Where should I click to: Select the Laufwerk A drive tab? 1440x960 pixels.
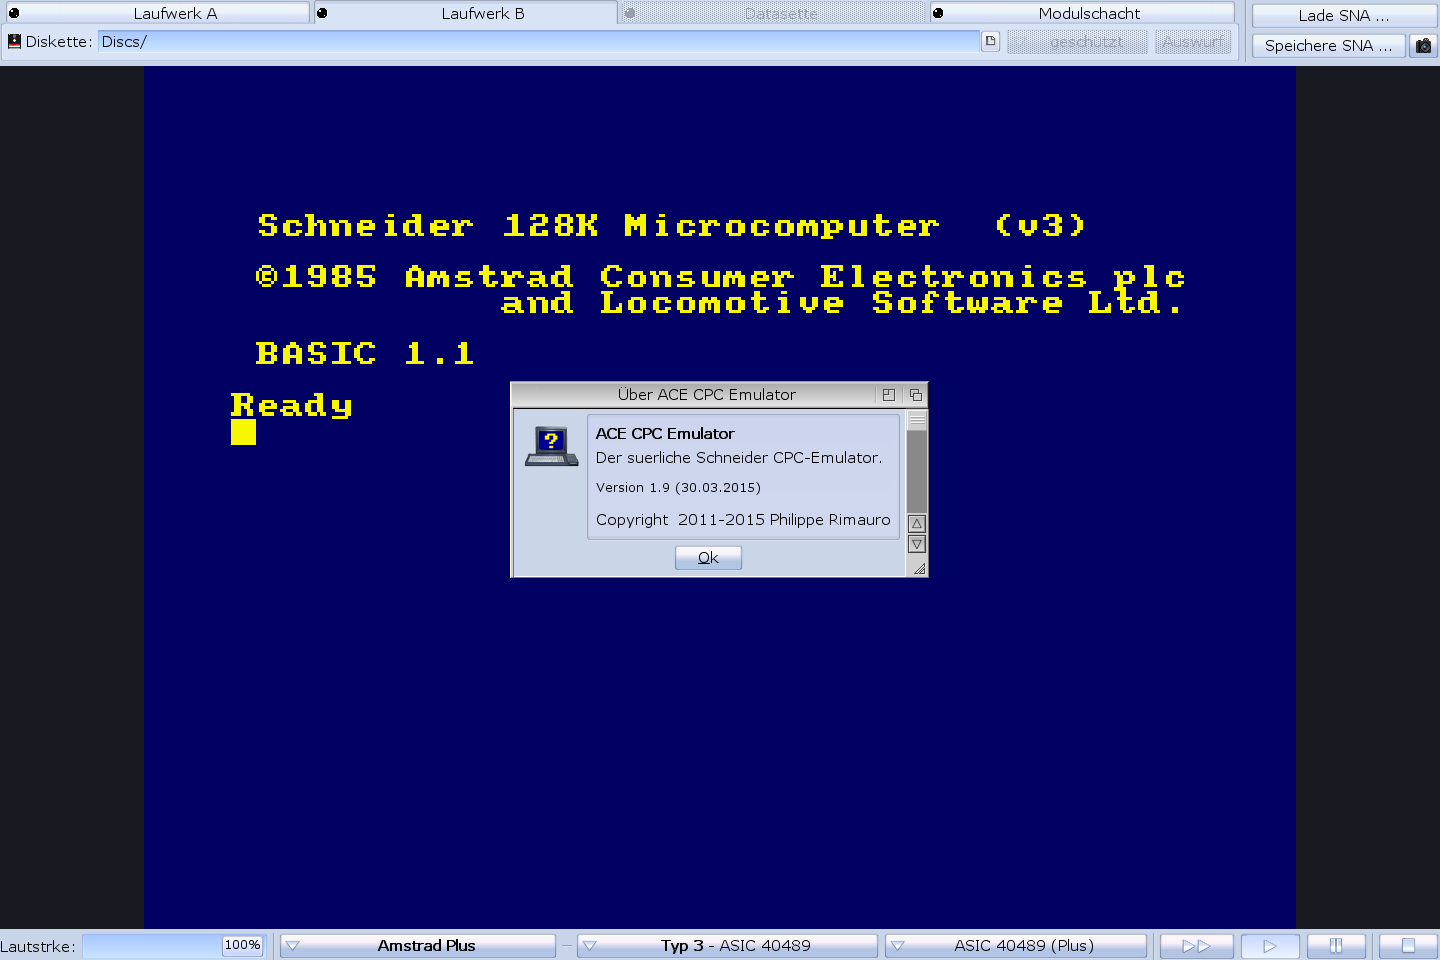coord(157,13)
